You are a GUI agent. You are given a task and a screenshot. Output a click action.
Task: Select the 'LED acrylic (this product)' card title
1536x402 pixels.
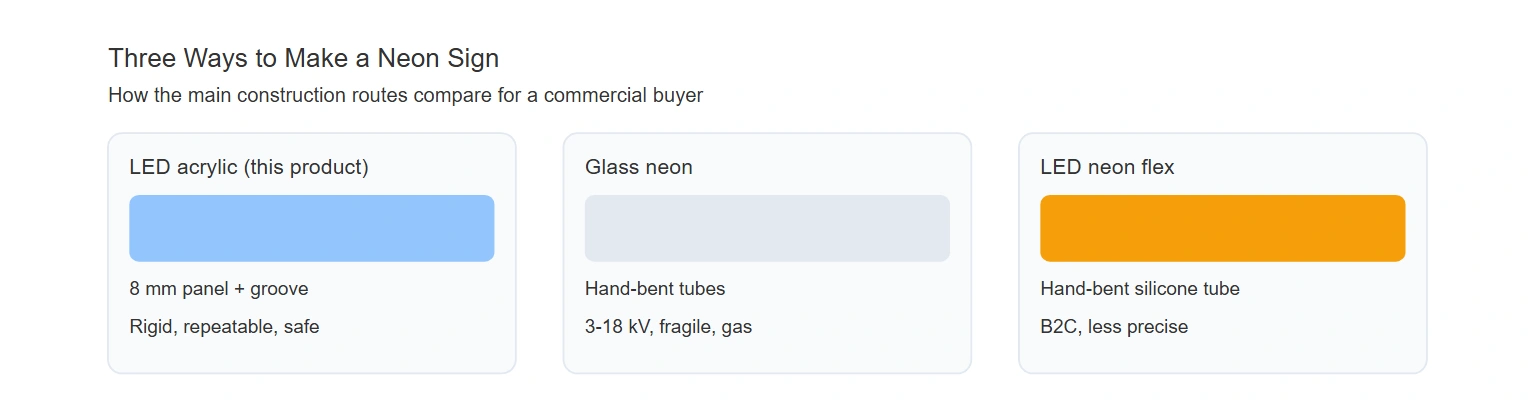tap(249, 167)
